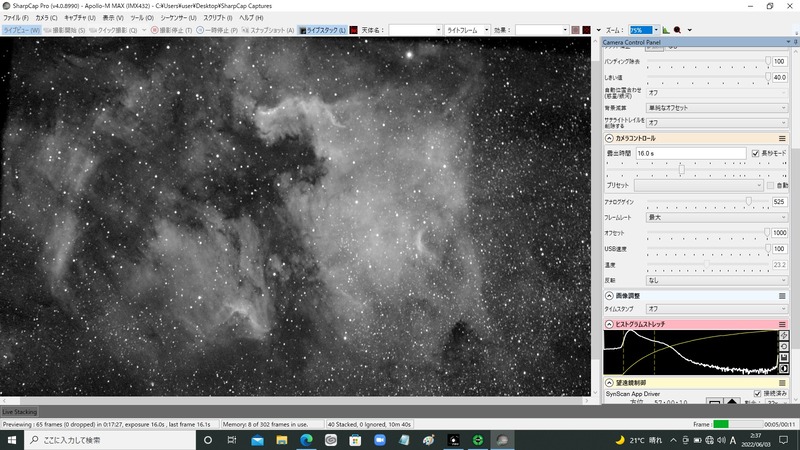Open the ツール (O) menu
The height and width of the screenshot is (450, 800).
coord(142,18)
